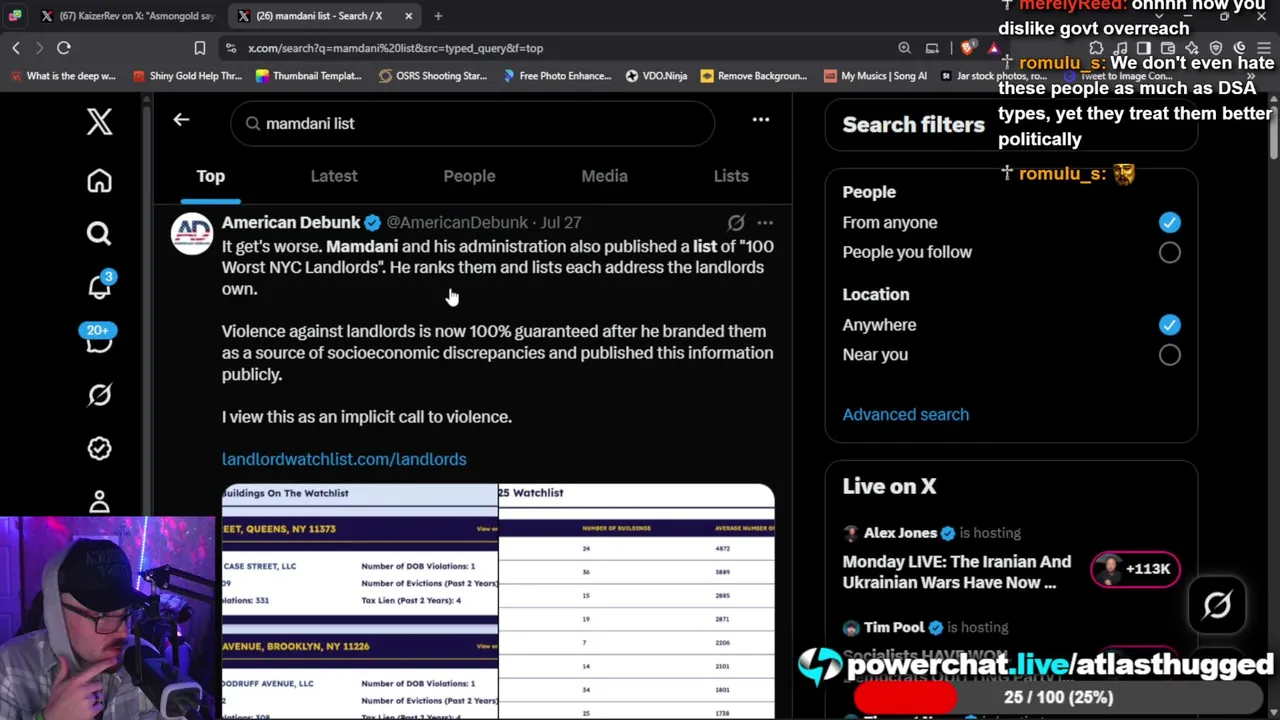Switch to the People results tab
The height and width of the screenshot is (720, 1280).
click(469, 176)
